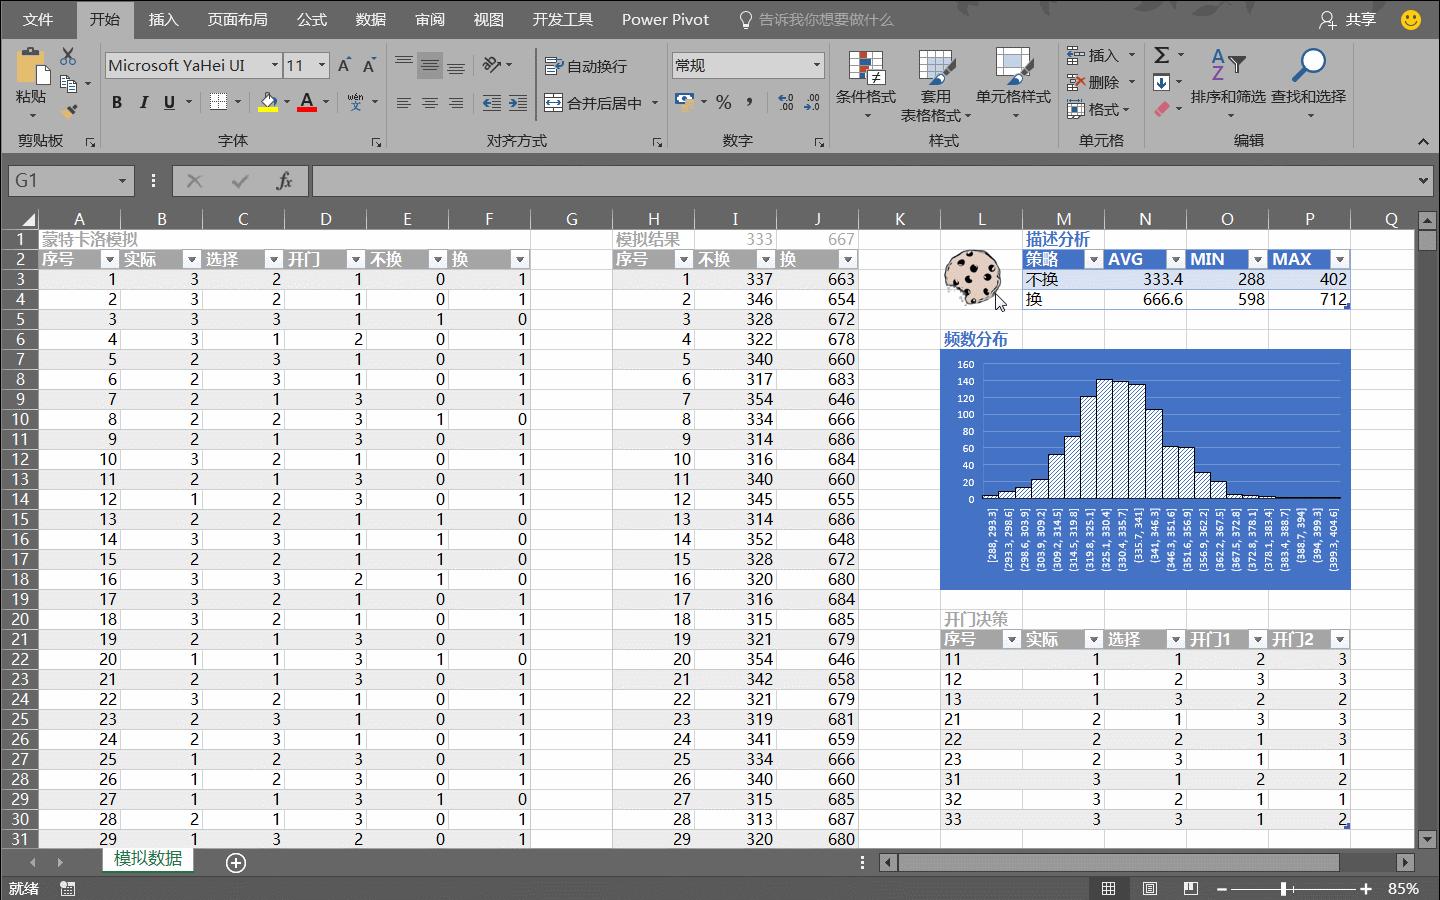Image resolution: width=1440 pixels, height=900 pixels.
Task: Adjust the zoom slider handle
Action: click(1284, 888)
